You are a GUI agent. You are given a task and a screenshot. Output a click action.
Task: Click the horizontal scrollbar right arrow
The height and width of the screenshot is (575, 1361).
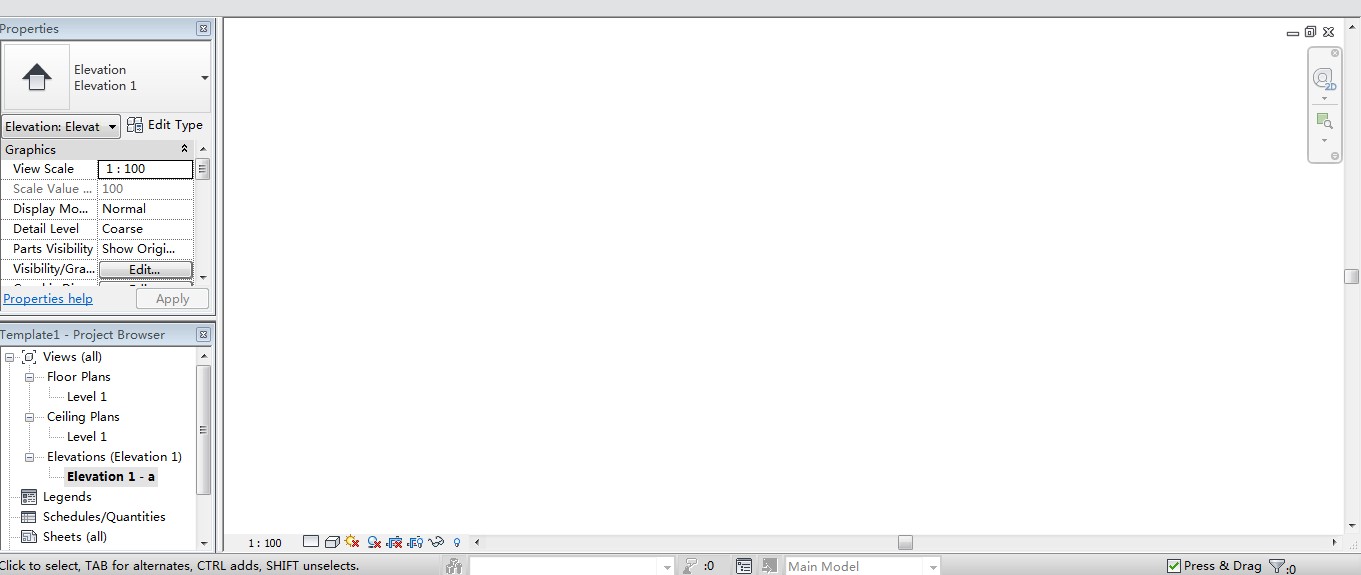(x=1334, y=542)
